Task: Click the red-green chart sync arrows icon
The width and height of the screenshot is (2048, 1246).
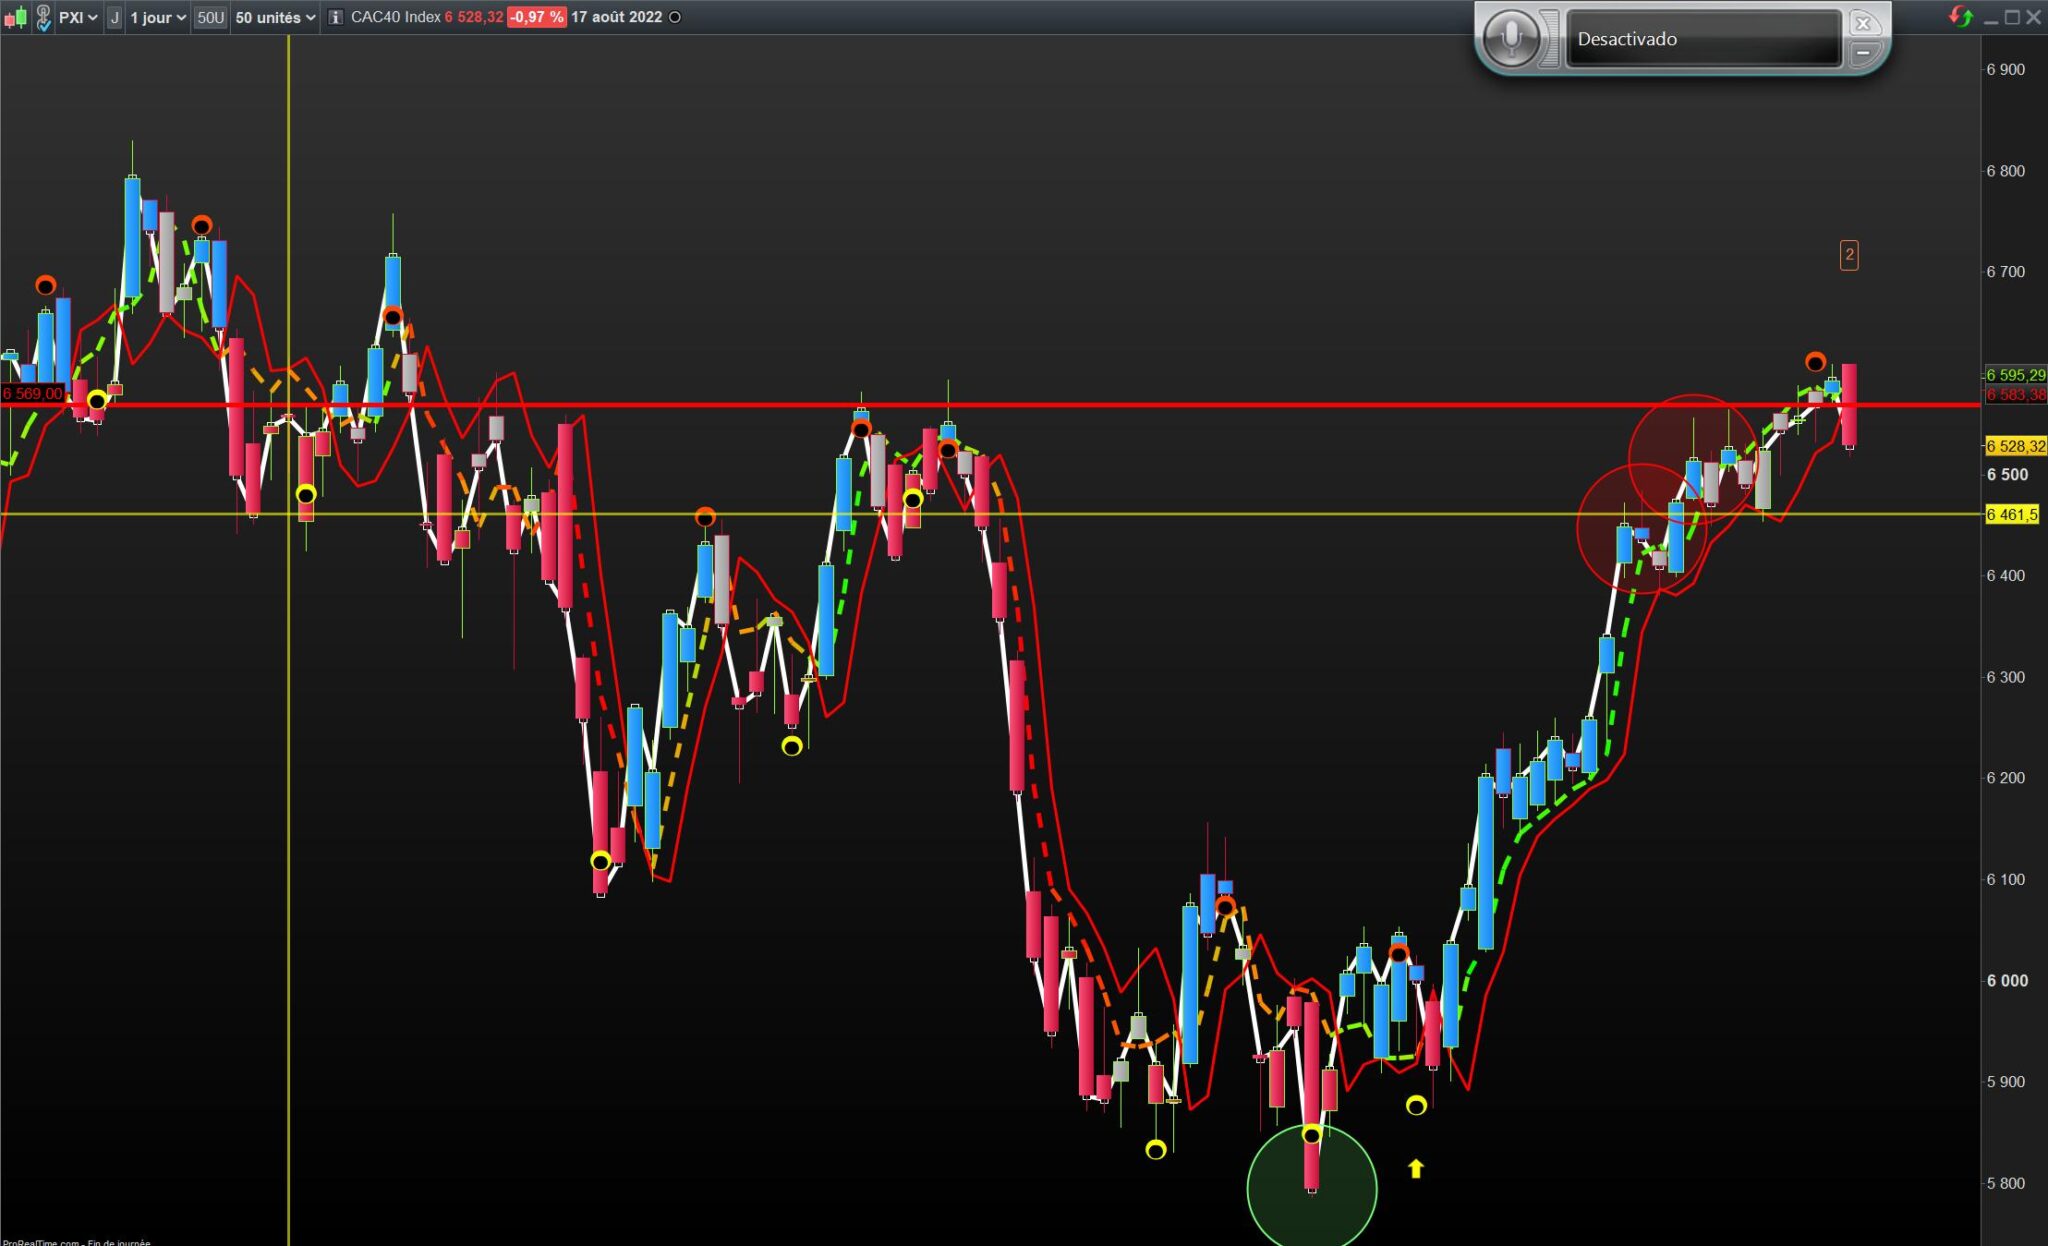Action: (x=1960, y=17)
